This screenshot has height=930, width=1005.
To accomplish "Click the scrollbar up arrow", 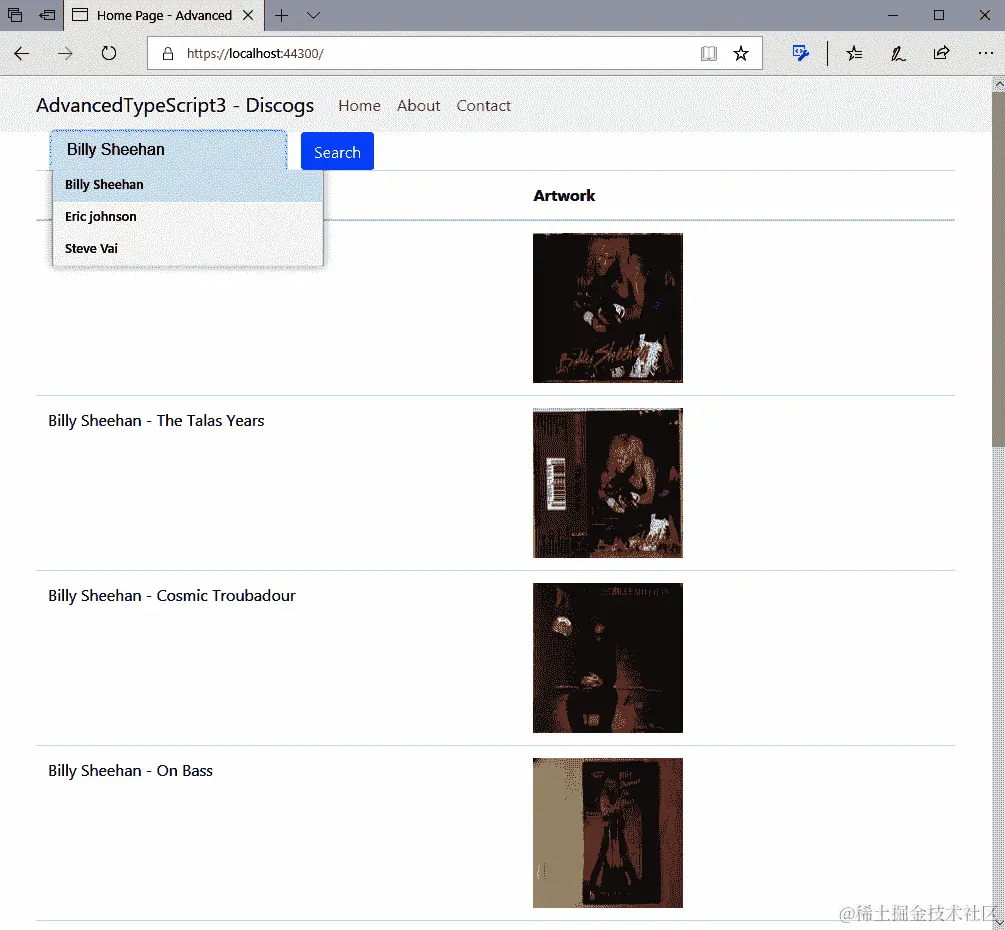I will pos(998,83).
